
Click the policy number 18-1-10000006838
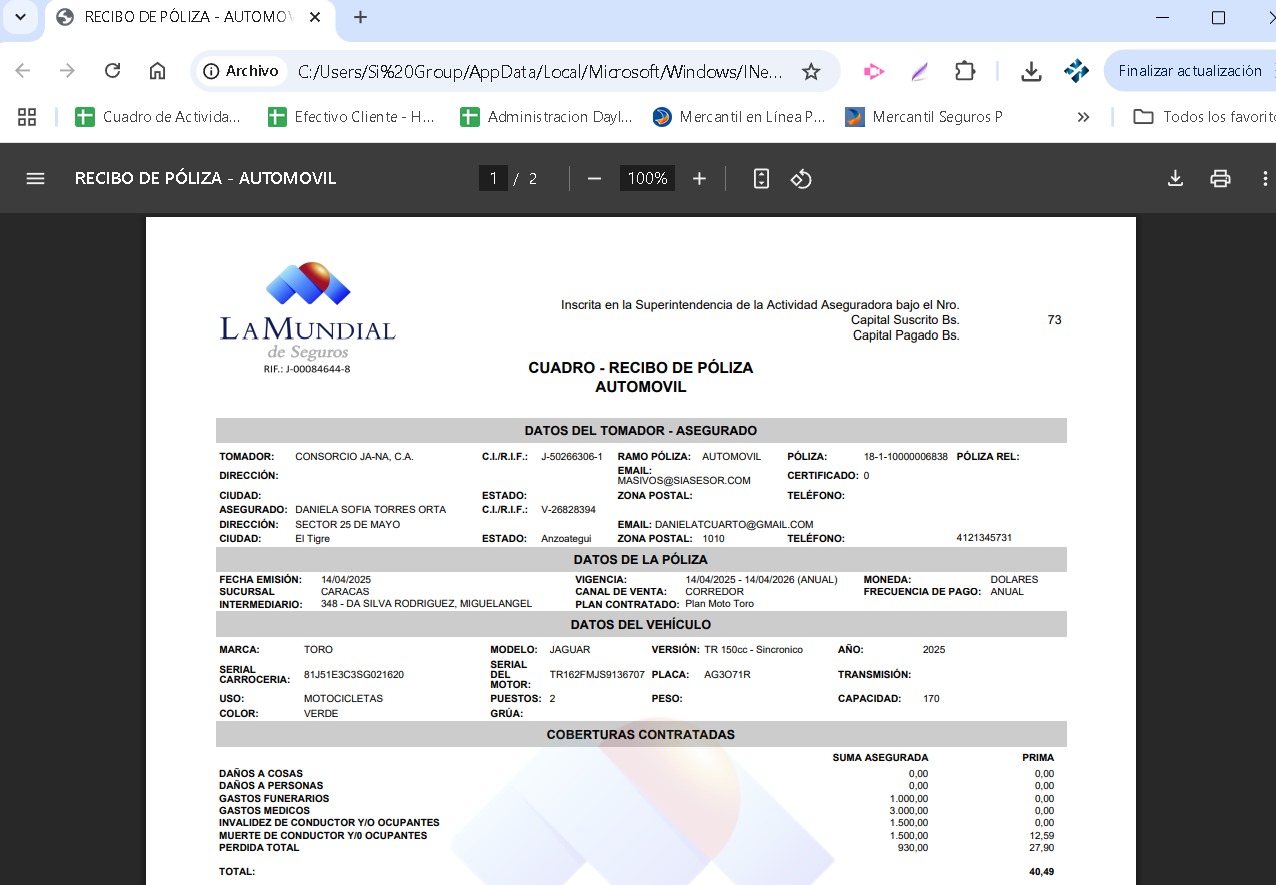tap(906, 457)
